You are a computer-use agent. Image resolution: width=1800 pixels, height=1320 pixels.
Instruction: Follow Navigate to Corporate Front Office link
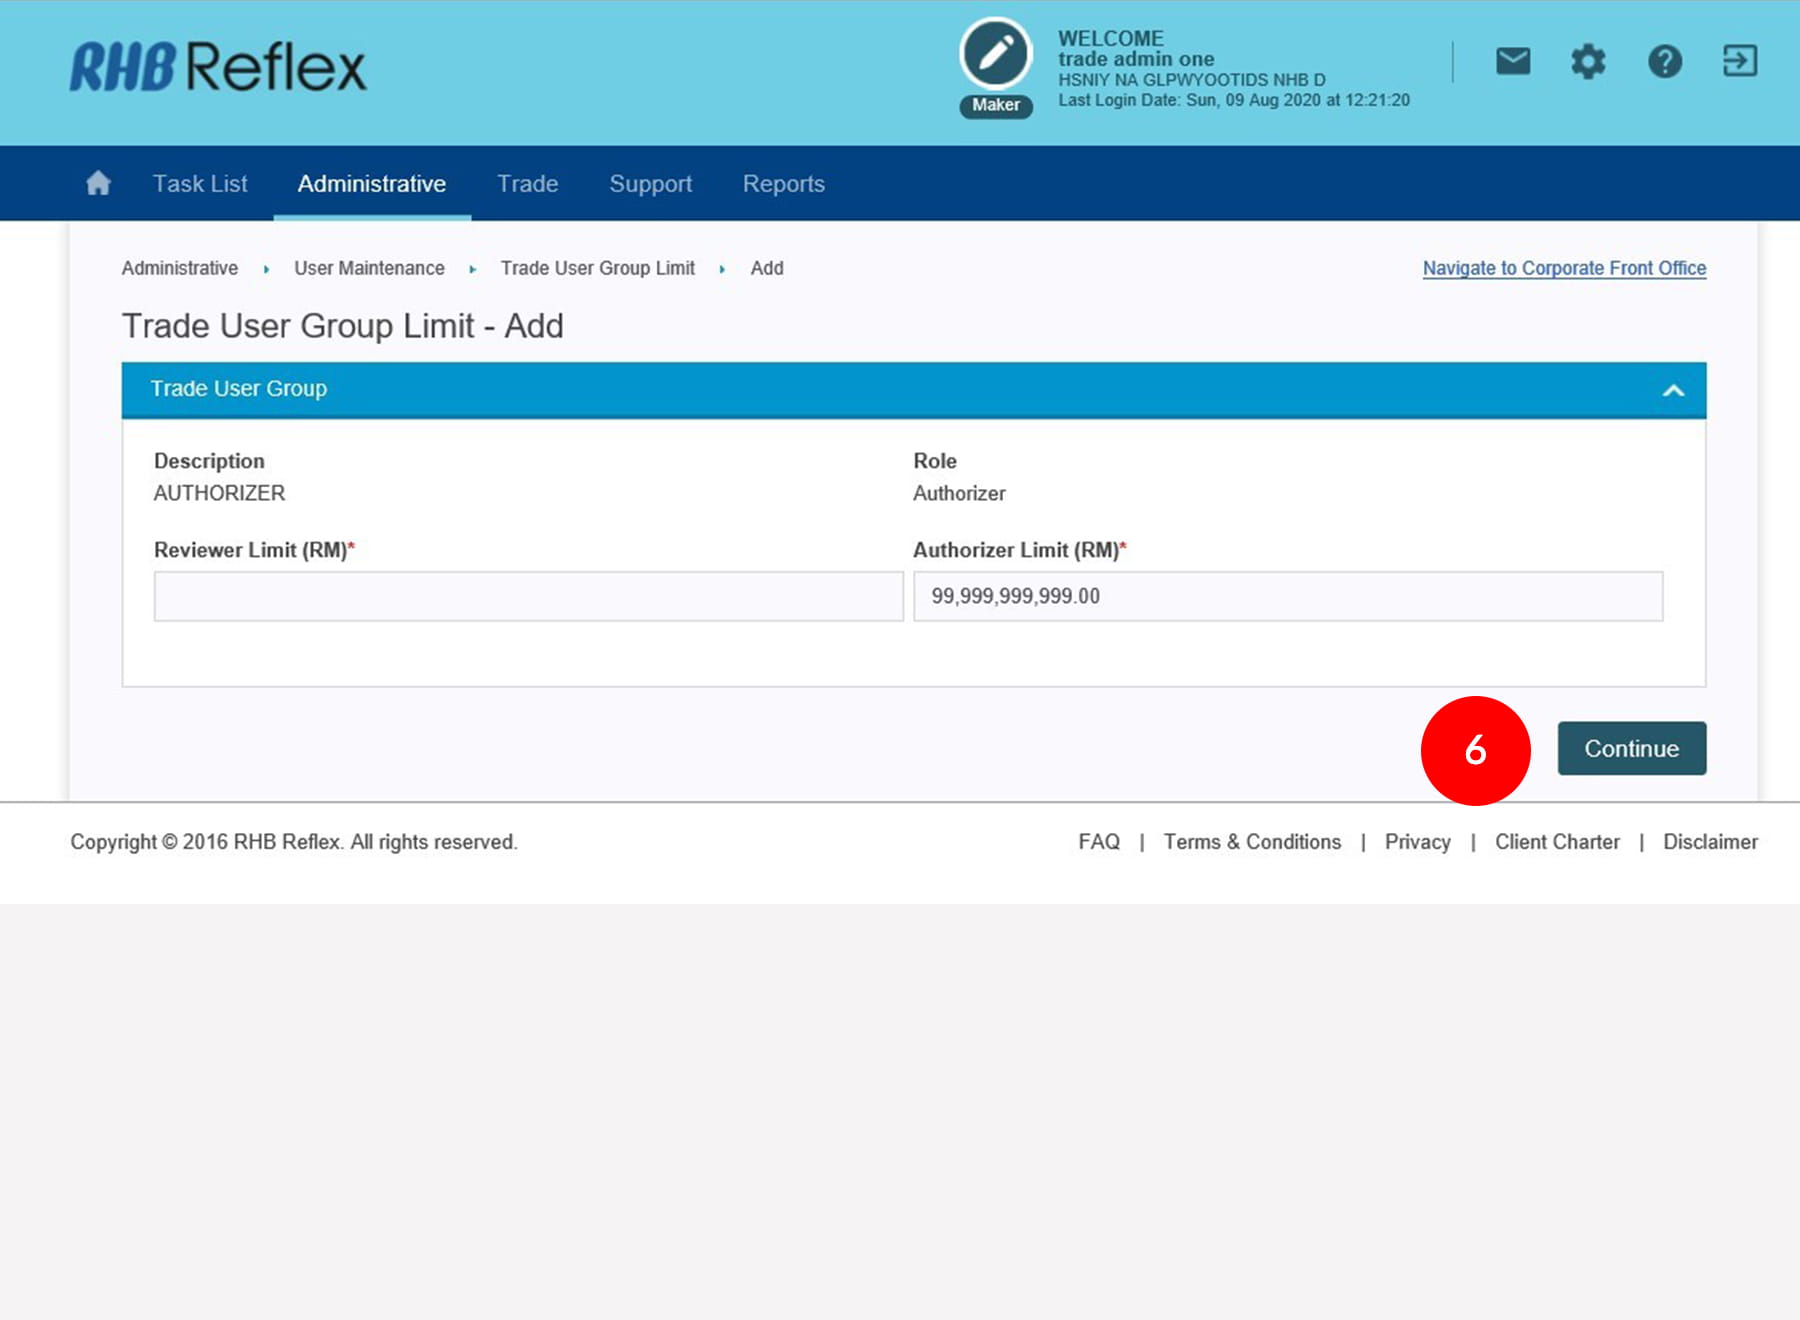tap(1564, 268)
